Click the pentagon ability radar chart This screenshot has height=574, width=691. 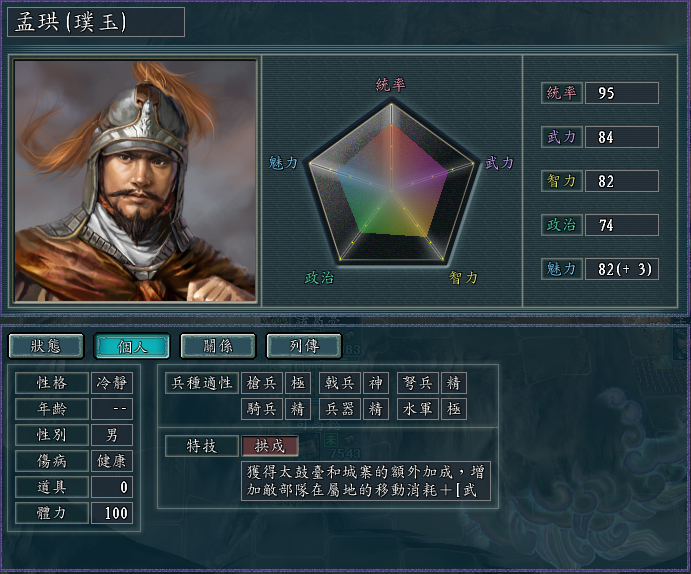point(391,182)
